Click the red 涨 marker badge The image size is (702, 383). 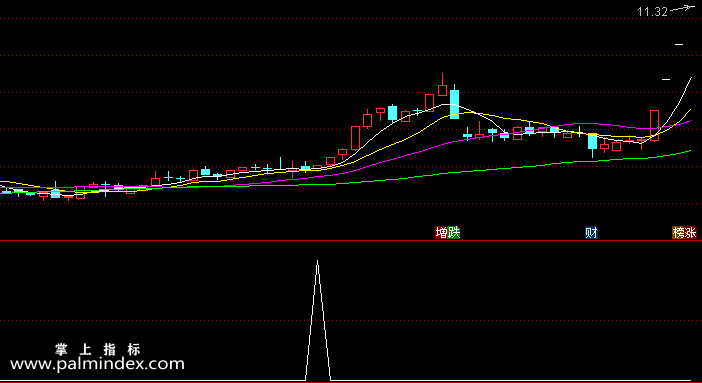(691, 232)
